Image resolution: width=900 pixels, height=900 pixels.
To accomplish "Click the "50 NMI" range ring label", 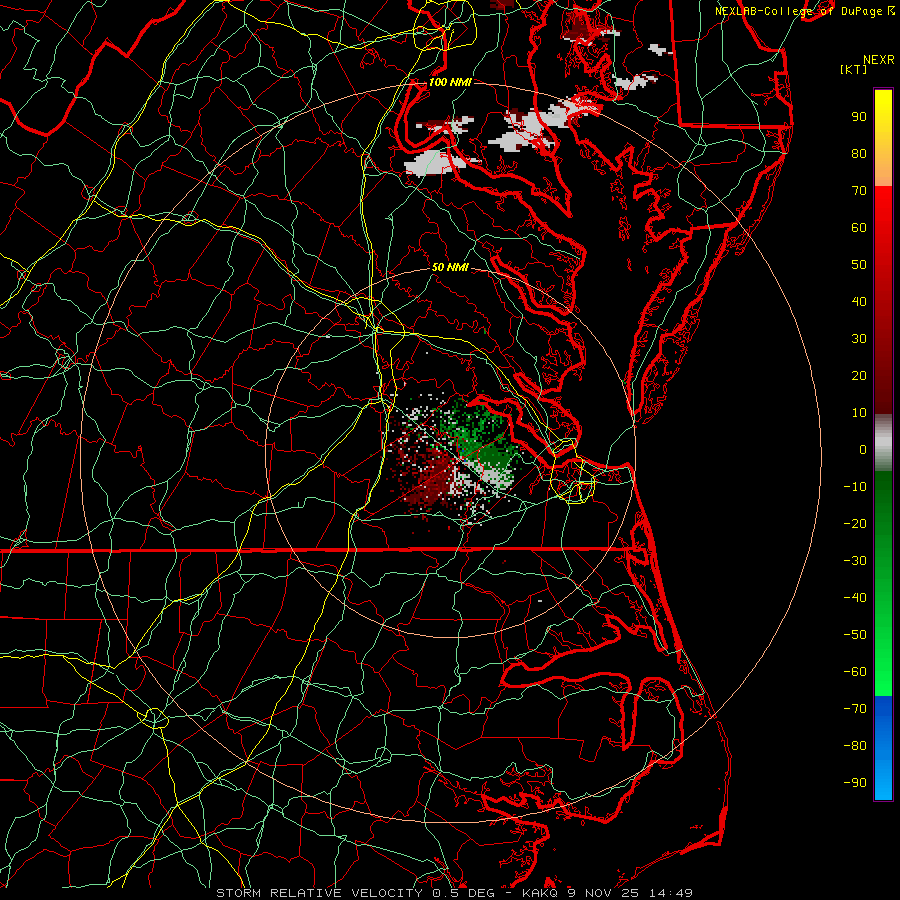I will 450,267.
